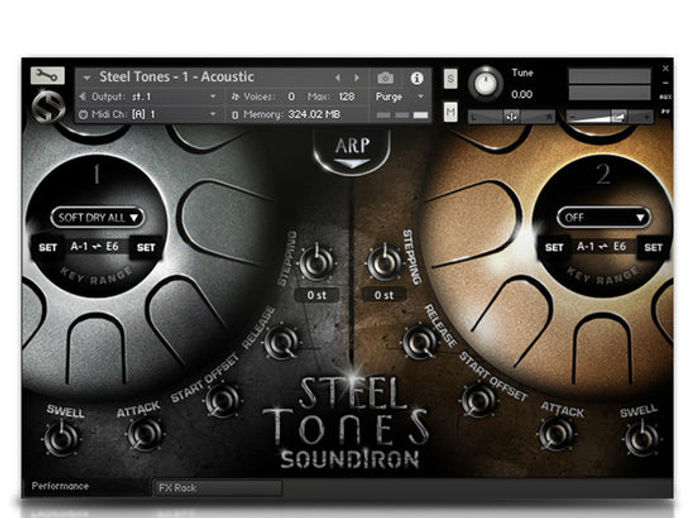The image size is (690, 518).
Task: Click the Voices note icon
Action: pos(235,96)
